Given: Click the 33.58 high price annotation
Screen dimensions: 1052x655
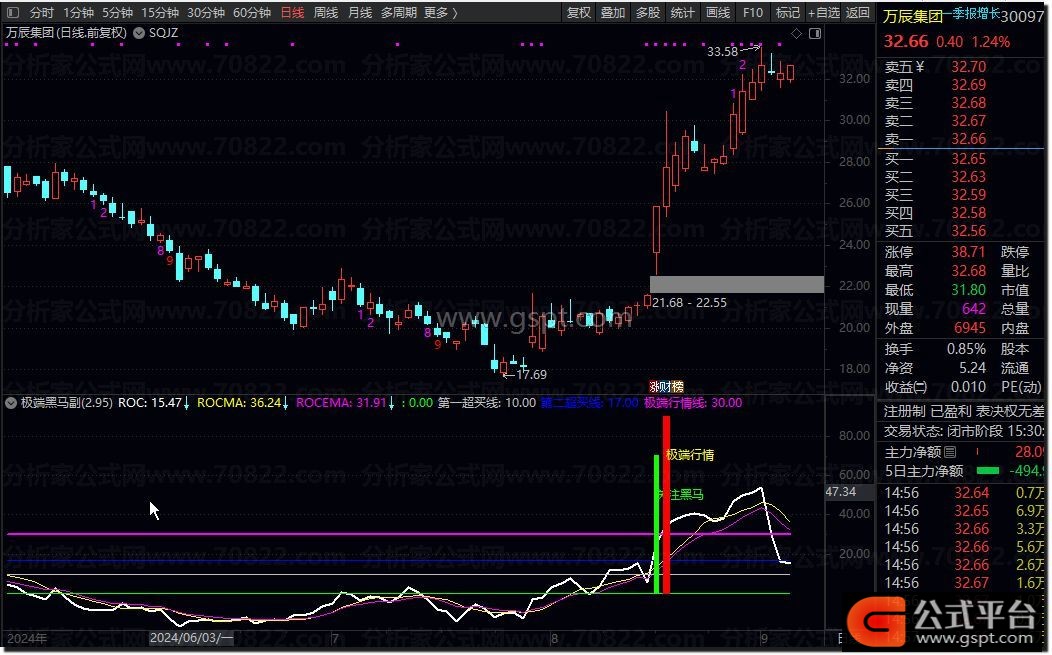Looking at the screenshot, I should (x=722, y=52).
